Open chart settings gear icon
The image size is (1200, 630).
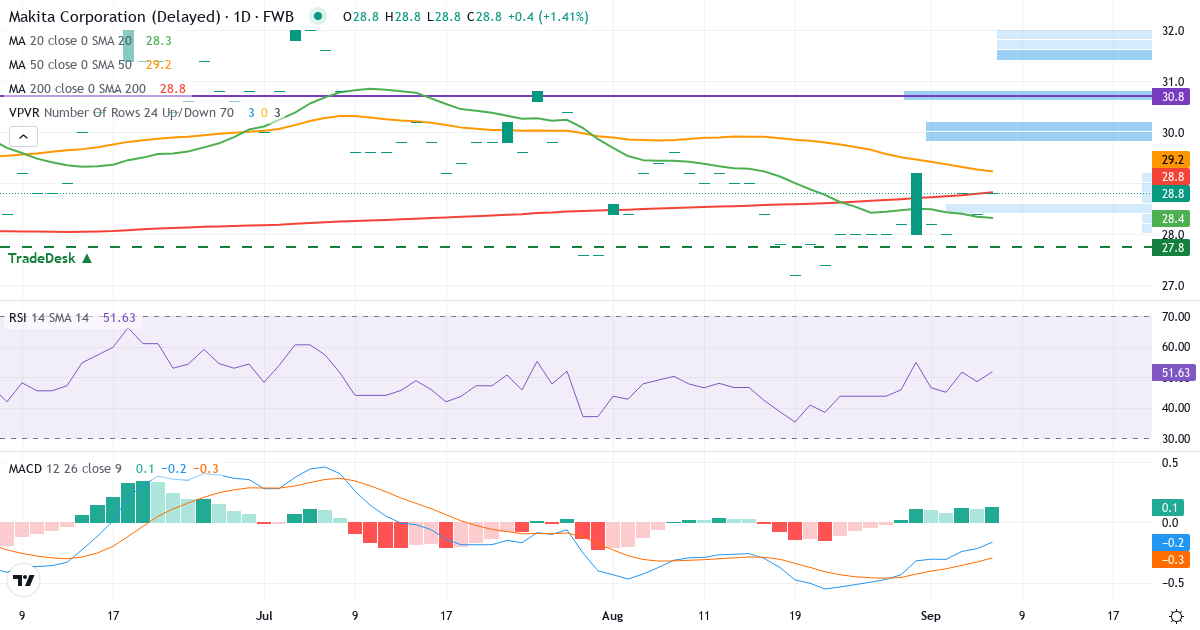pos(1177,615)
